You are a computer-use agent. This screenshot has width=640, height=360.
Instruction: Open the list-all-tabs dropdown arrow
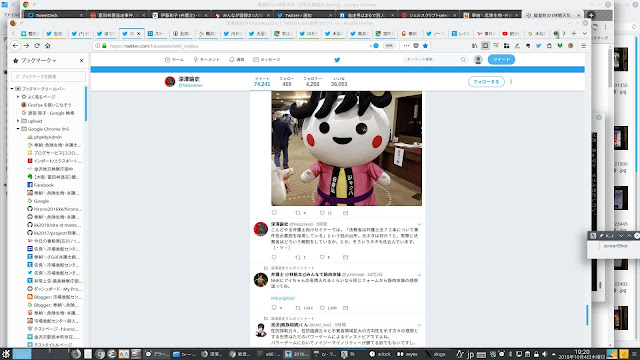pyautogui.click(x=584, y=33)
